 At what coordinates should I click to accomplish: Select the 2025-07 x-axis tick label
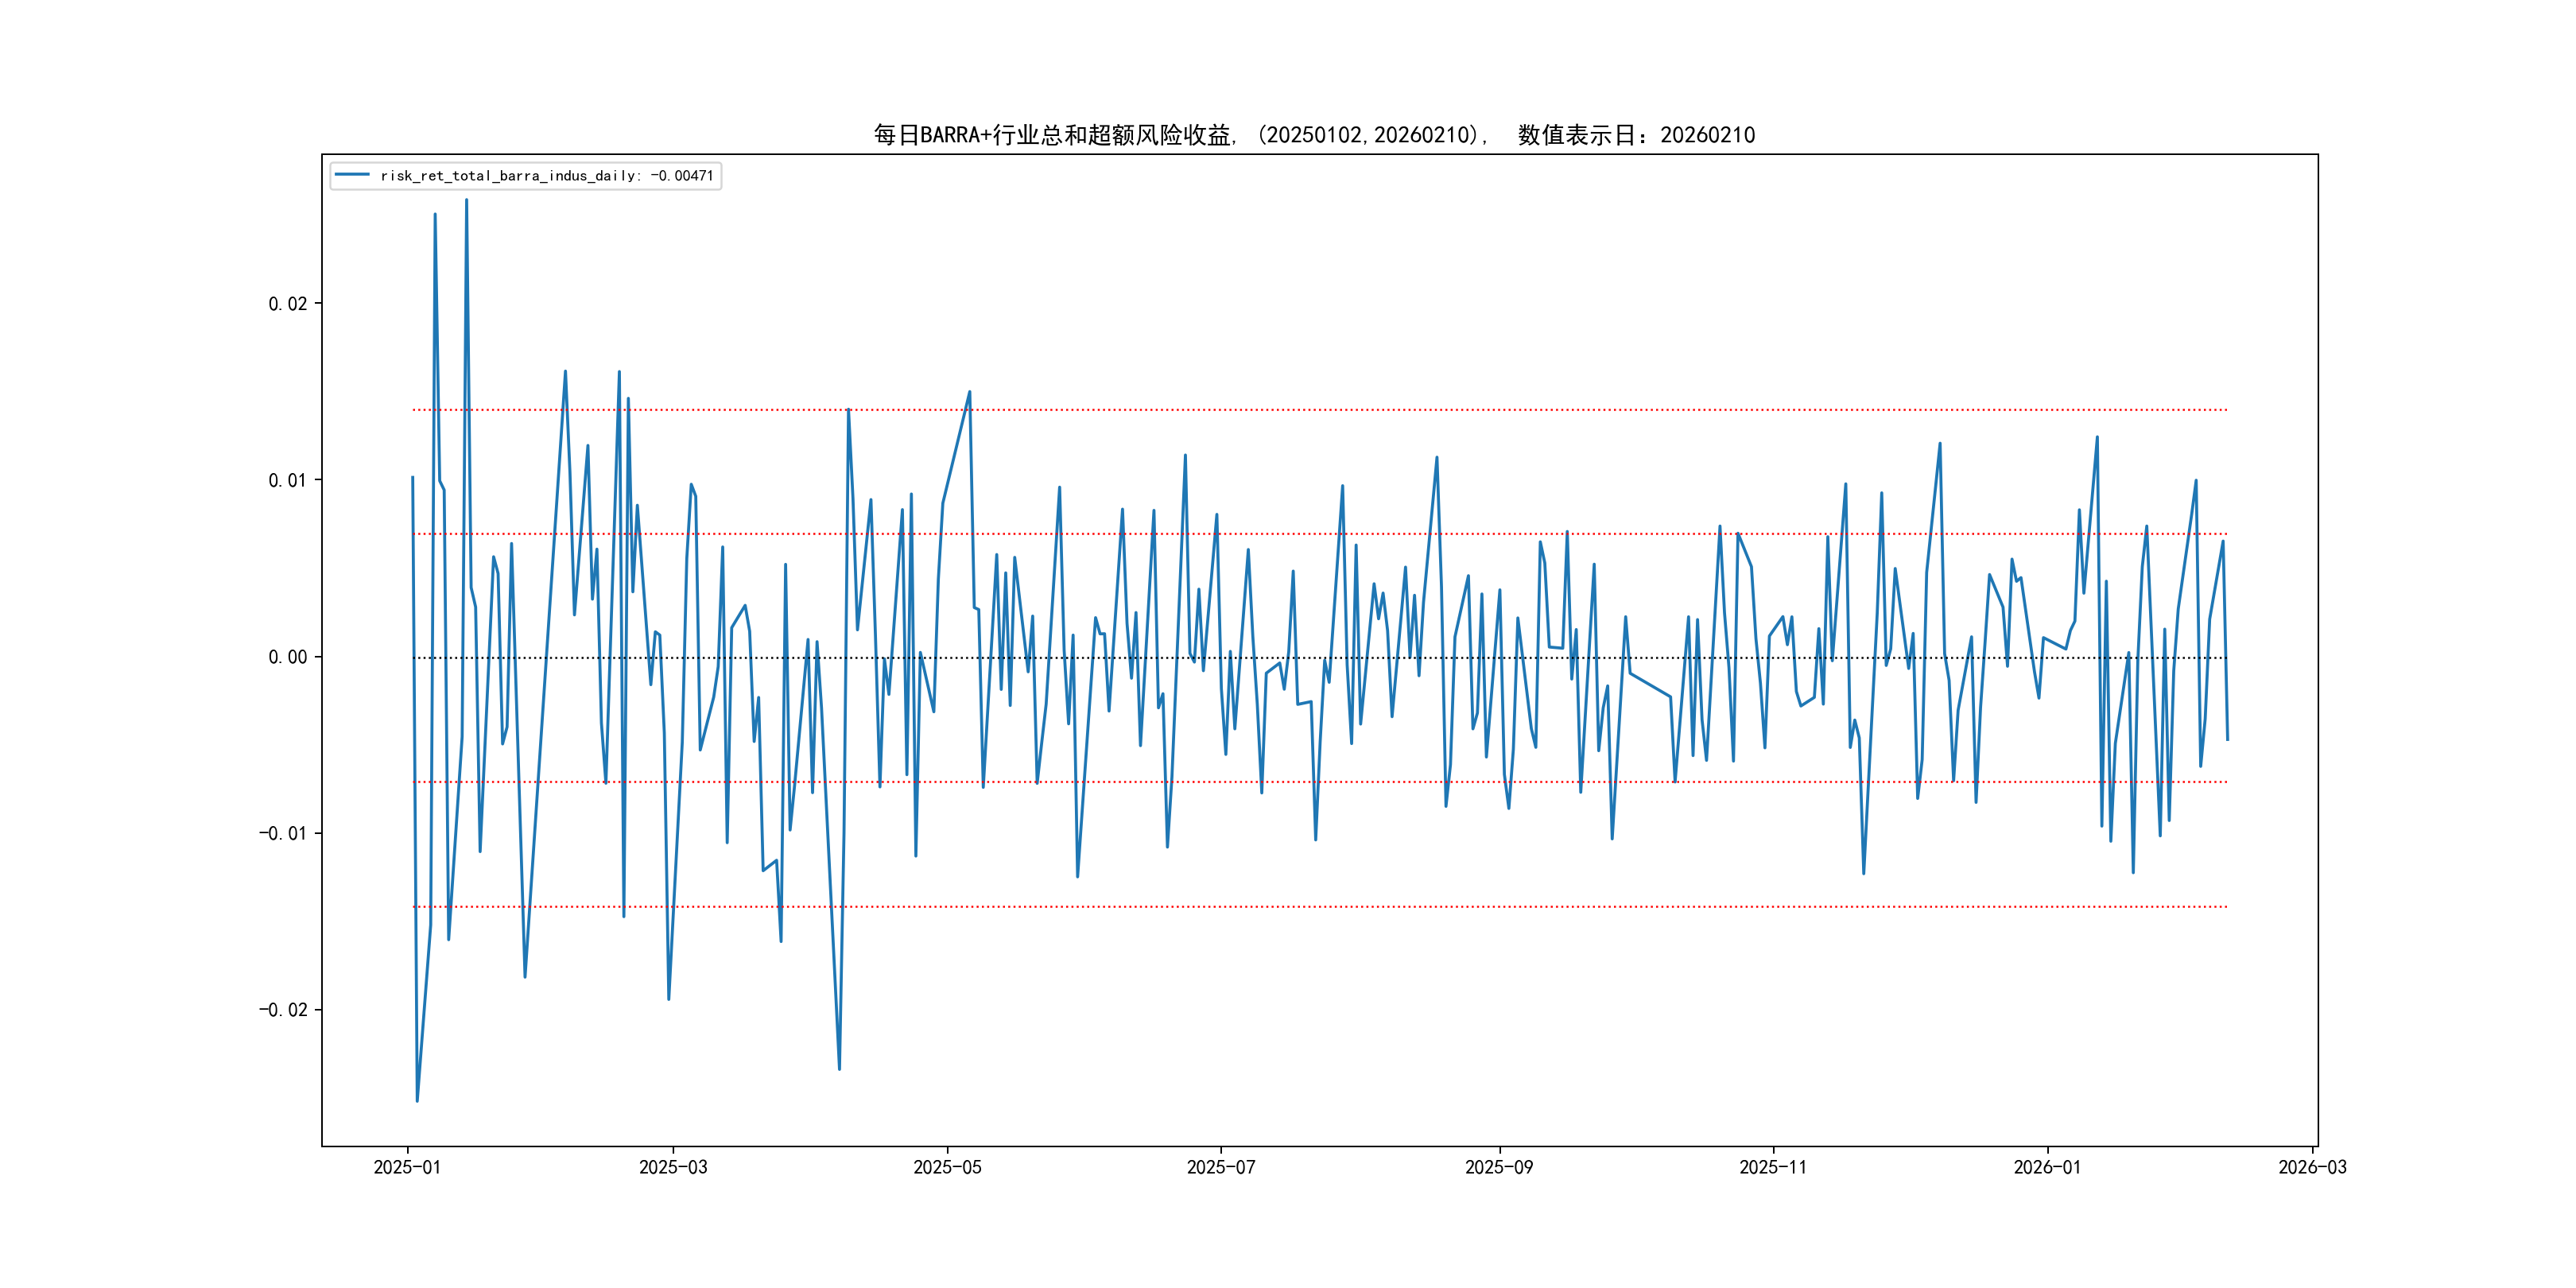point(1220,1167)
